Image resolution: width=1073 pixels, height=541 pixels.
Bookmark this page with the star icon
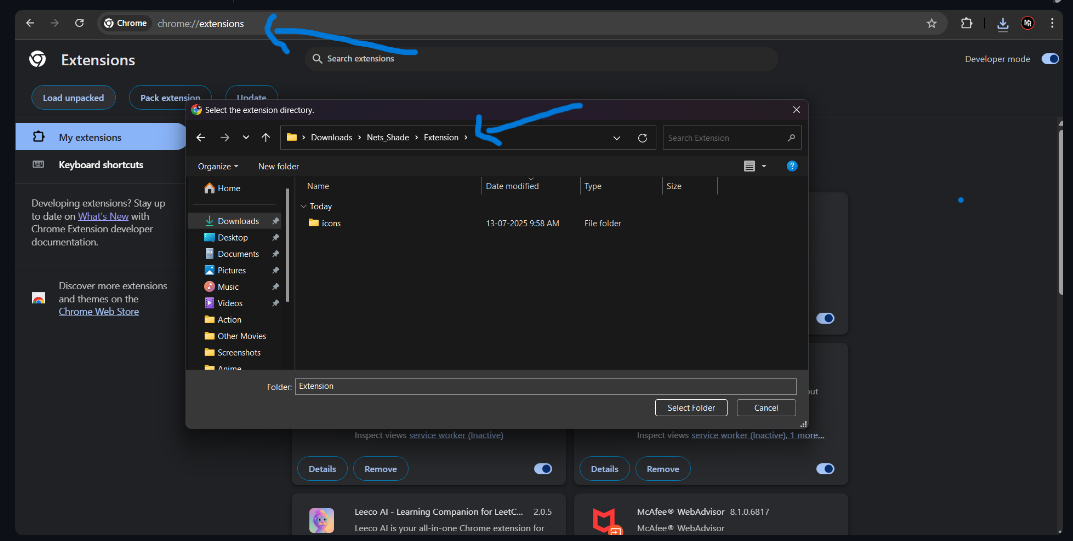click(931, 23)
